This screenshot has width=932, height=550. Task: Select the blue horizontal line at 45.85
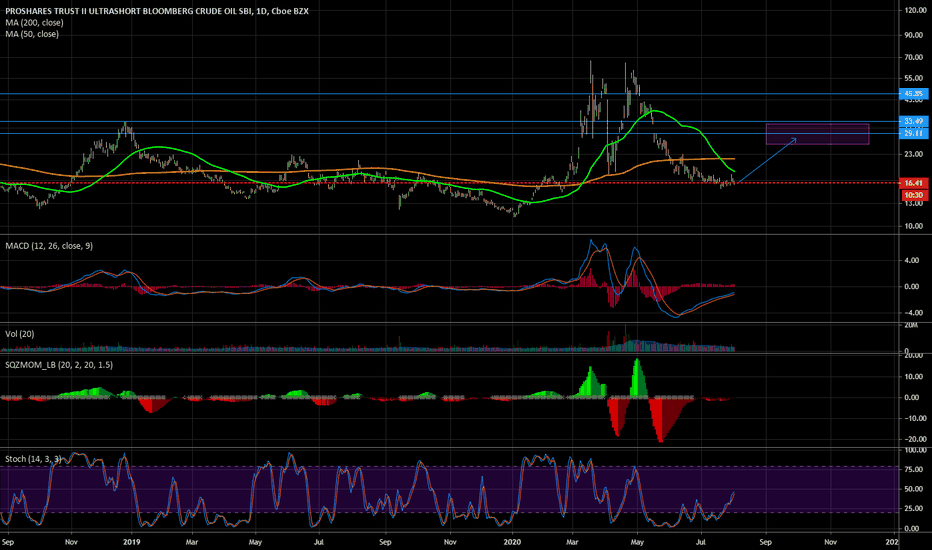pyautogui.click(x=449, y=94)
